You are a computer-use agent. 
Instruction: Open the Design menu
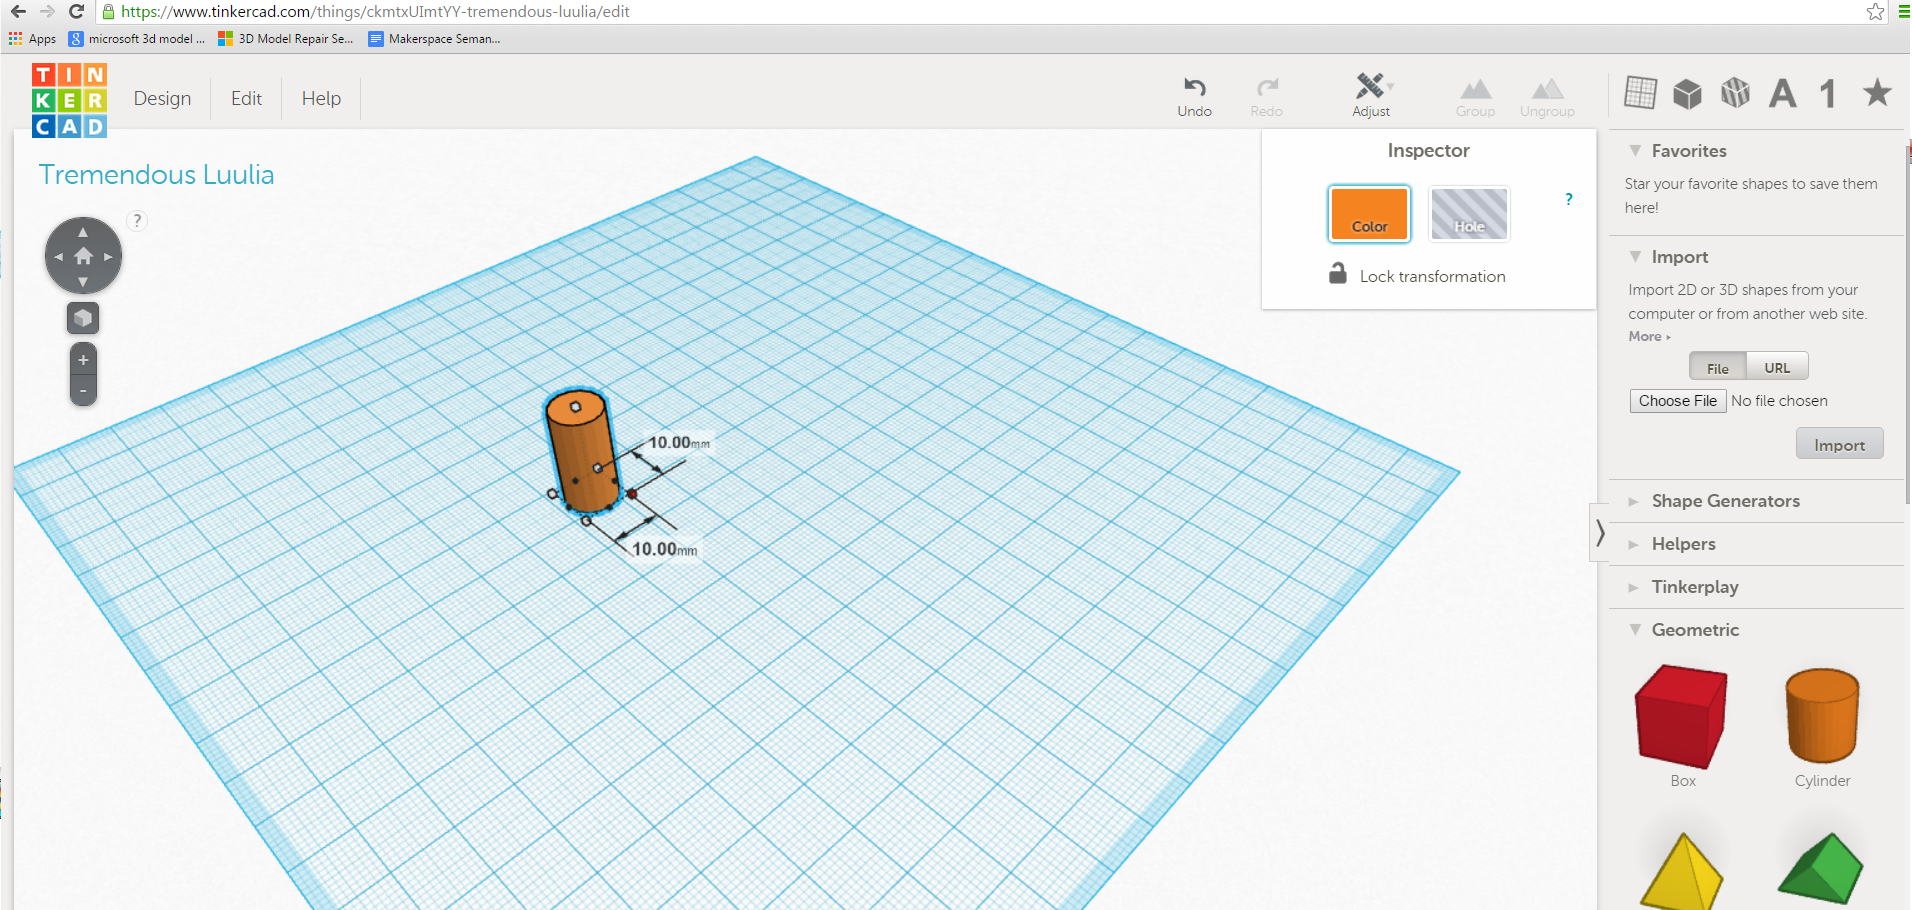click(x=162, y=98)
